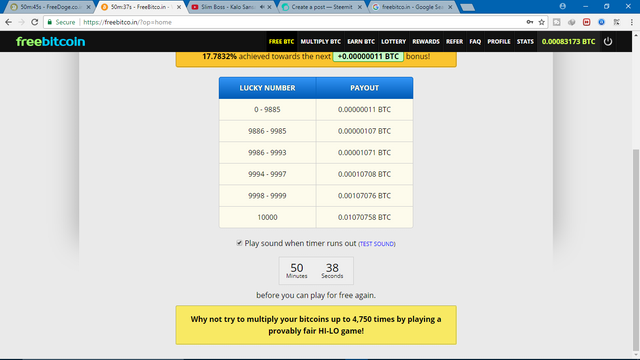Open the FAQ page

[x=475, y=41]
